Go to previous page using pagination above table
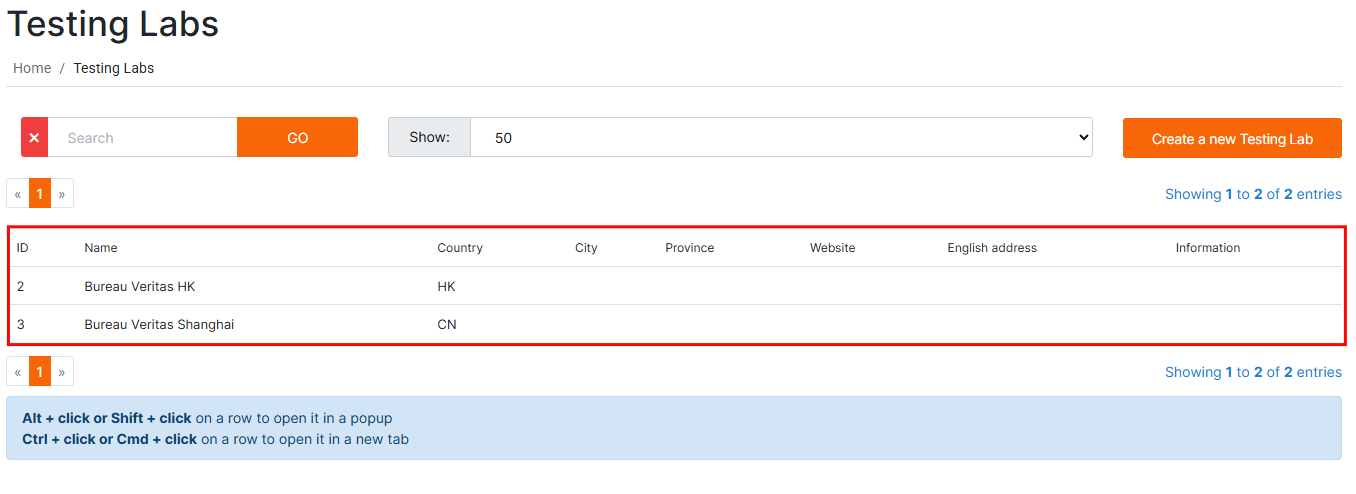 pyautogui.click(x=18, y=194)
